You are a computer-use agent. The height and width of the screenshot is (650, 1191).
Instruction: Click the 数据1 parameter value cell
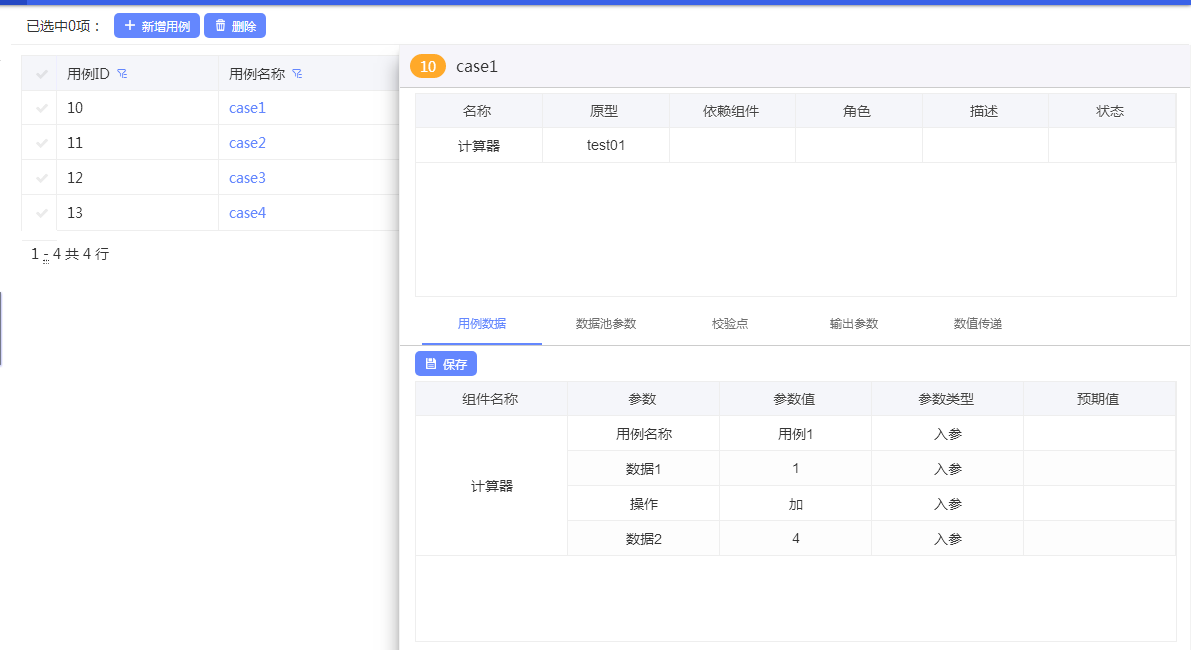click(795, 469)
